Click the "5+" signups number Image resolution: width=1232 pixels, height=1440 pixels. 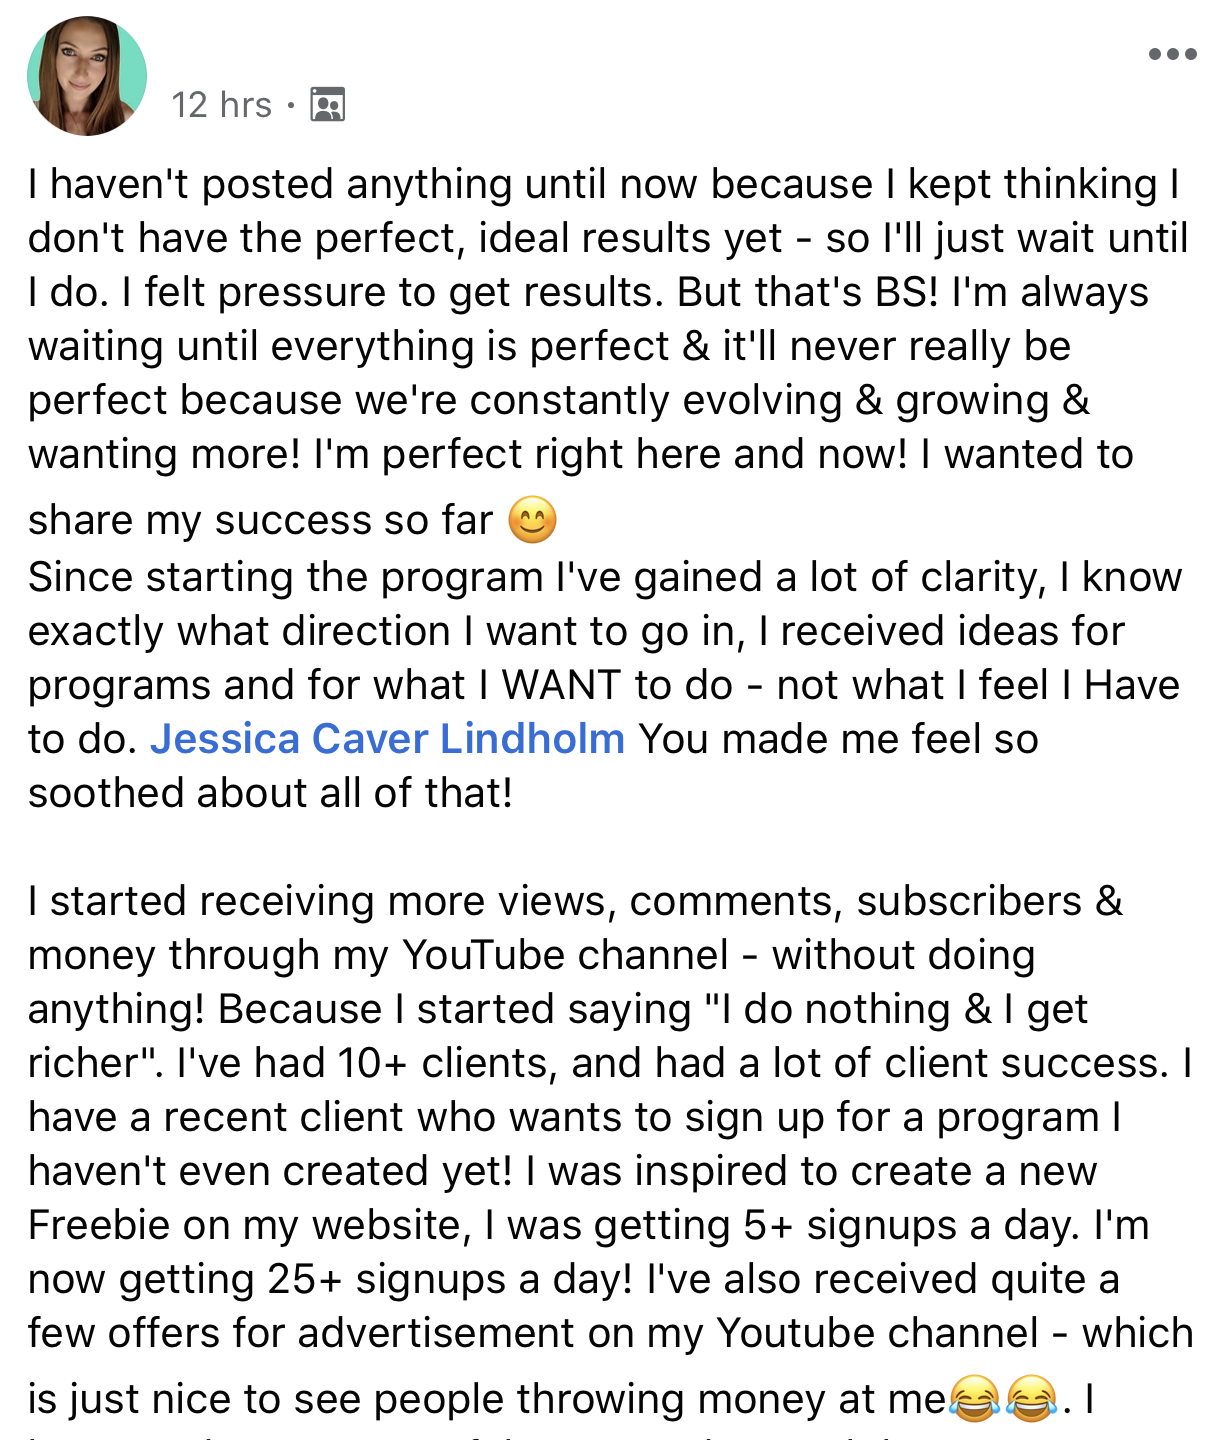point(768,1225)
